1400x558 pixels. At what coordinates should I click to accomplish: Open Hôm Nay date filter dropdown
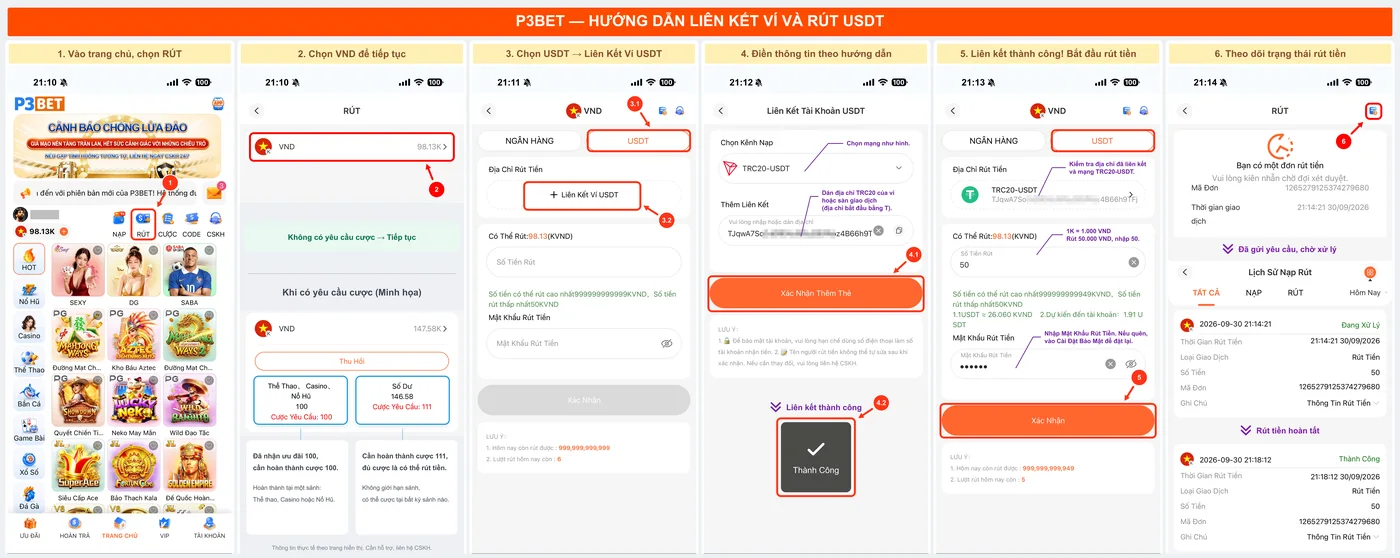click(x=1368, y=293)
